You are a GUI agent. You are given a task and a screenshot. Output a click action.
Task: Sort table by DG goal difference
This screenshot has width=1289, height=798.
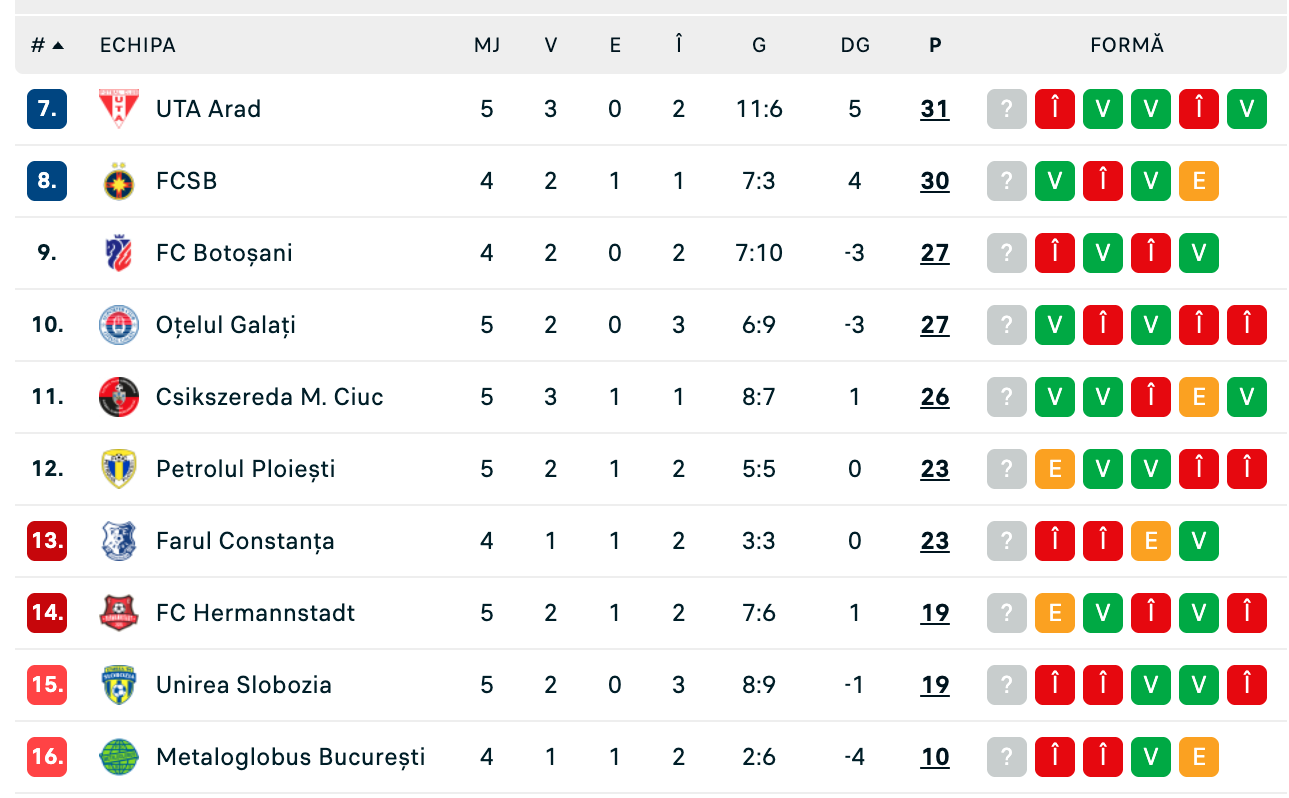[855, 45]
